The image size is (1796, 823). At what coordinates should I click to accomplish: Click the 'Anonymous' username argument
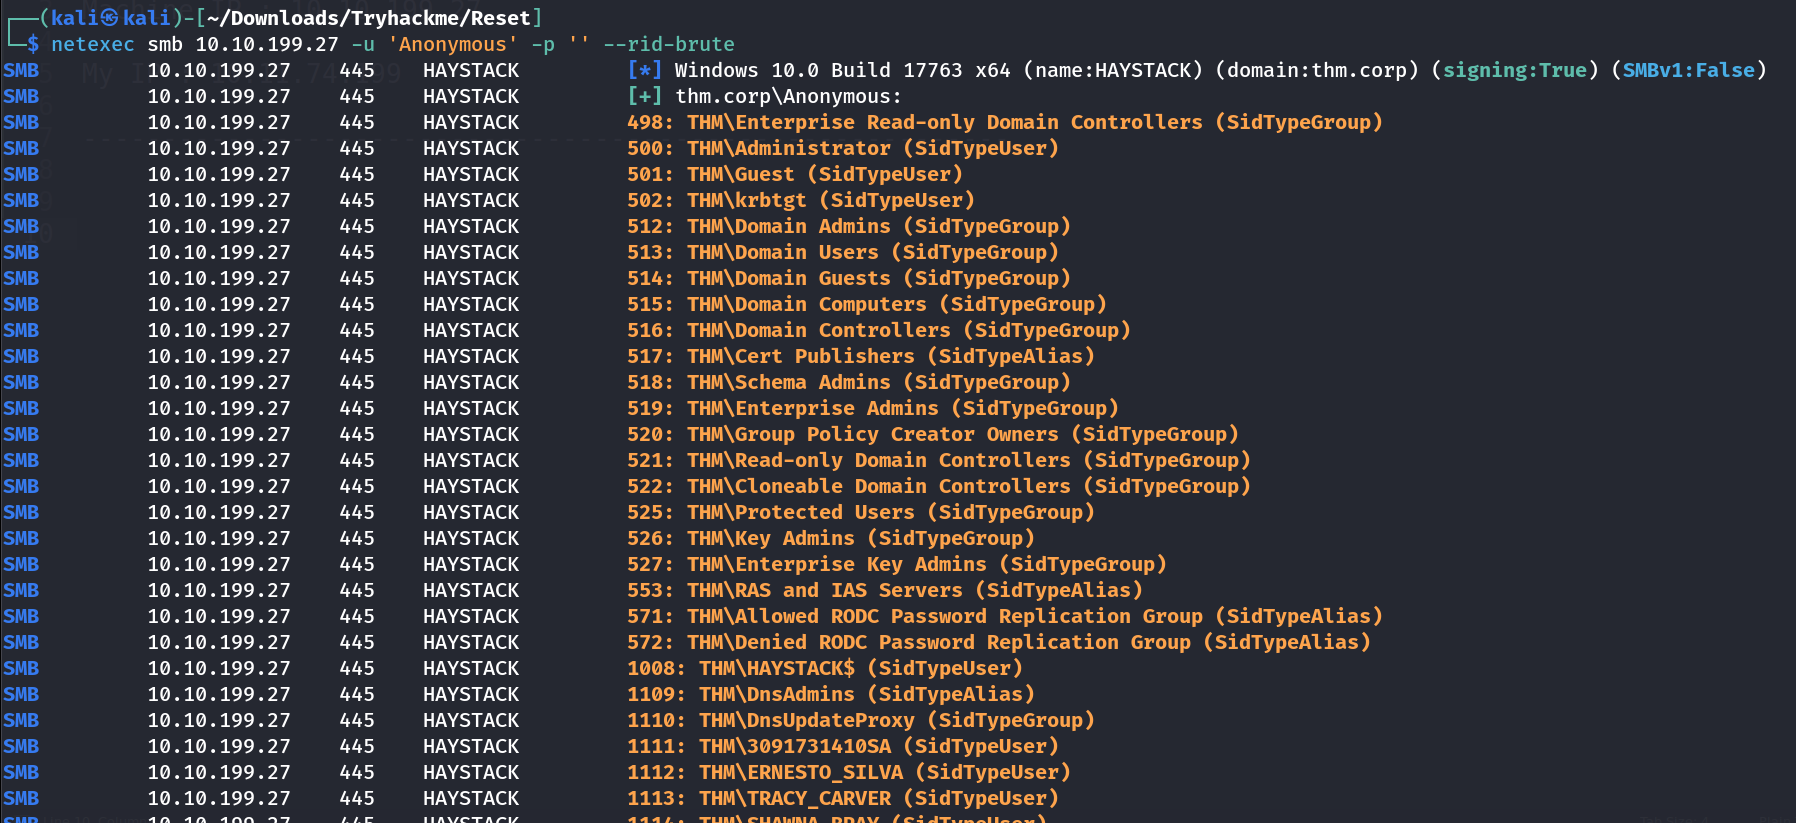(x=452, y=44)
